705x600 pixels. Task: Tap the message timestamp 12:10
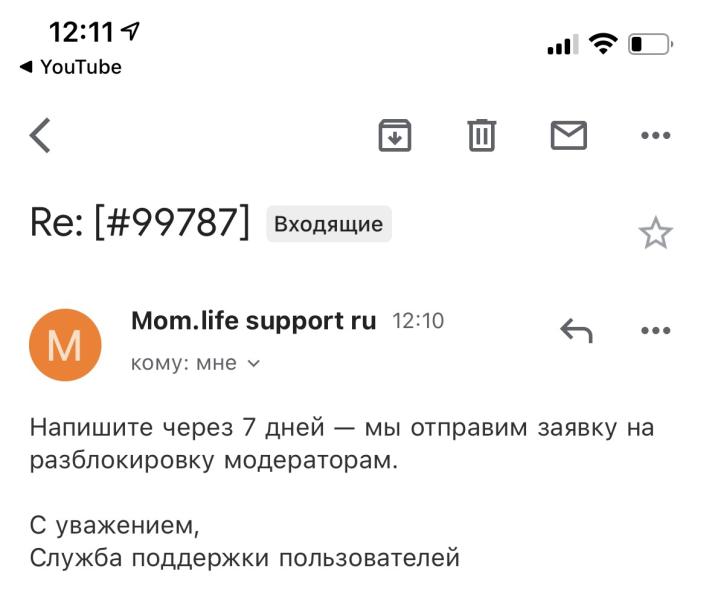tap(419, 321)
